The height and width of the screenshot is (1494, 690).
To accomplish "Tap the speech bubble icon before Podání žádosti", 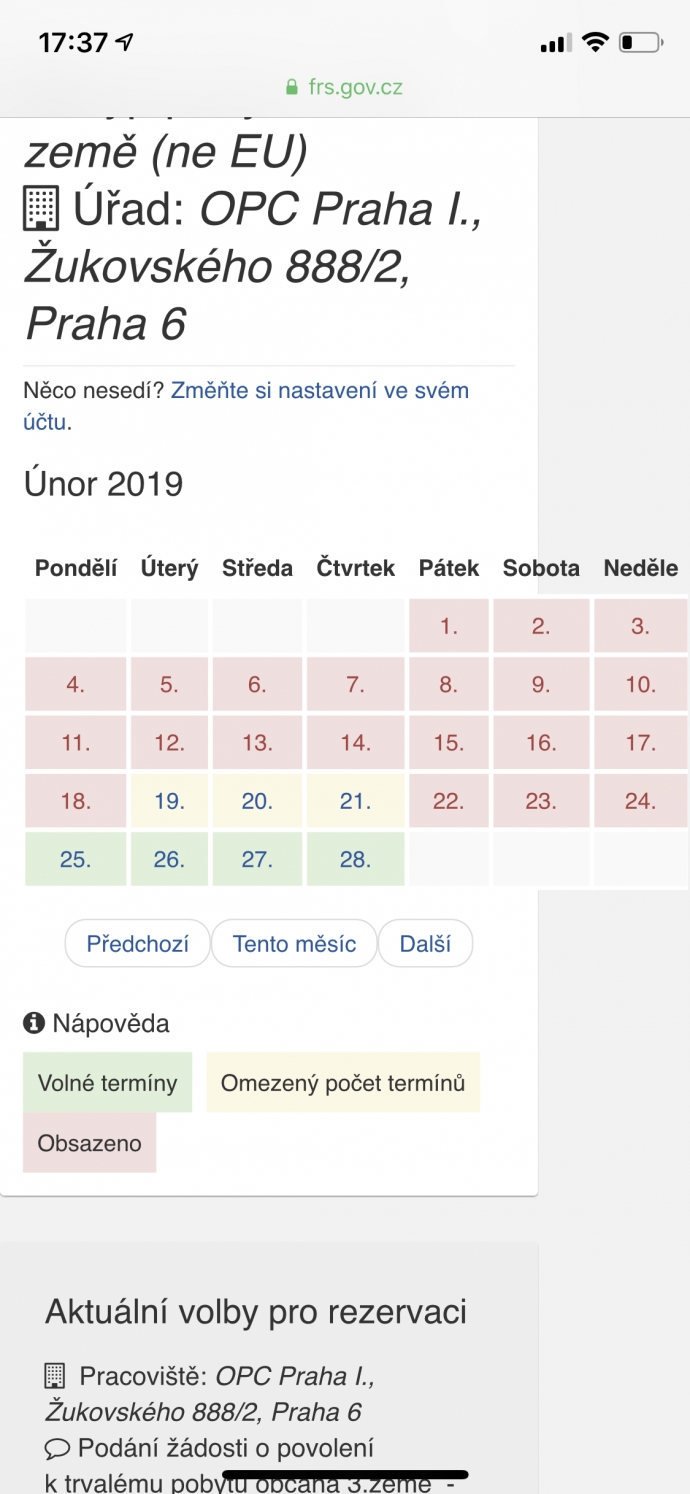I will click(56, 1448).
